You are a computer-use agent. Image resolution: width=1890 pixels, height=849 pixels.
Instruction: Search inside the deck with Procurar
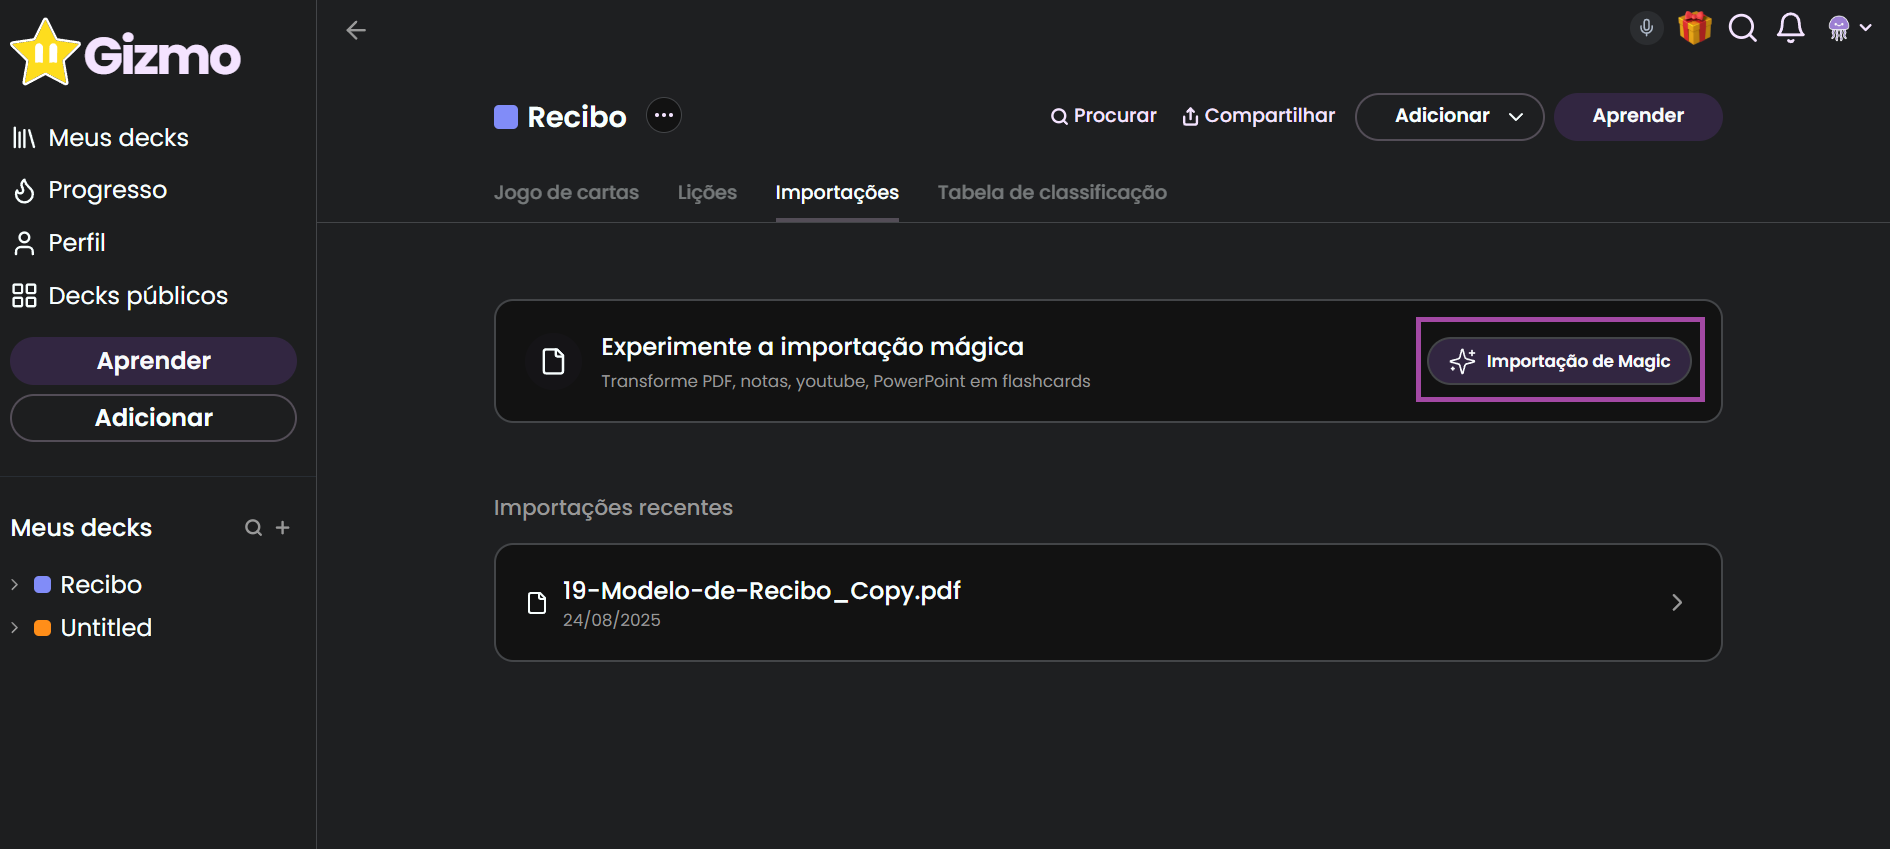pyautogui.click(x=1104, y=116)
